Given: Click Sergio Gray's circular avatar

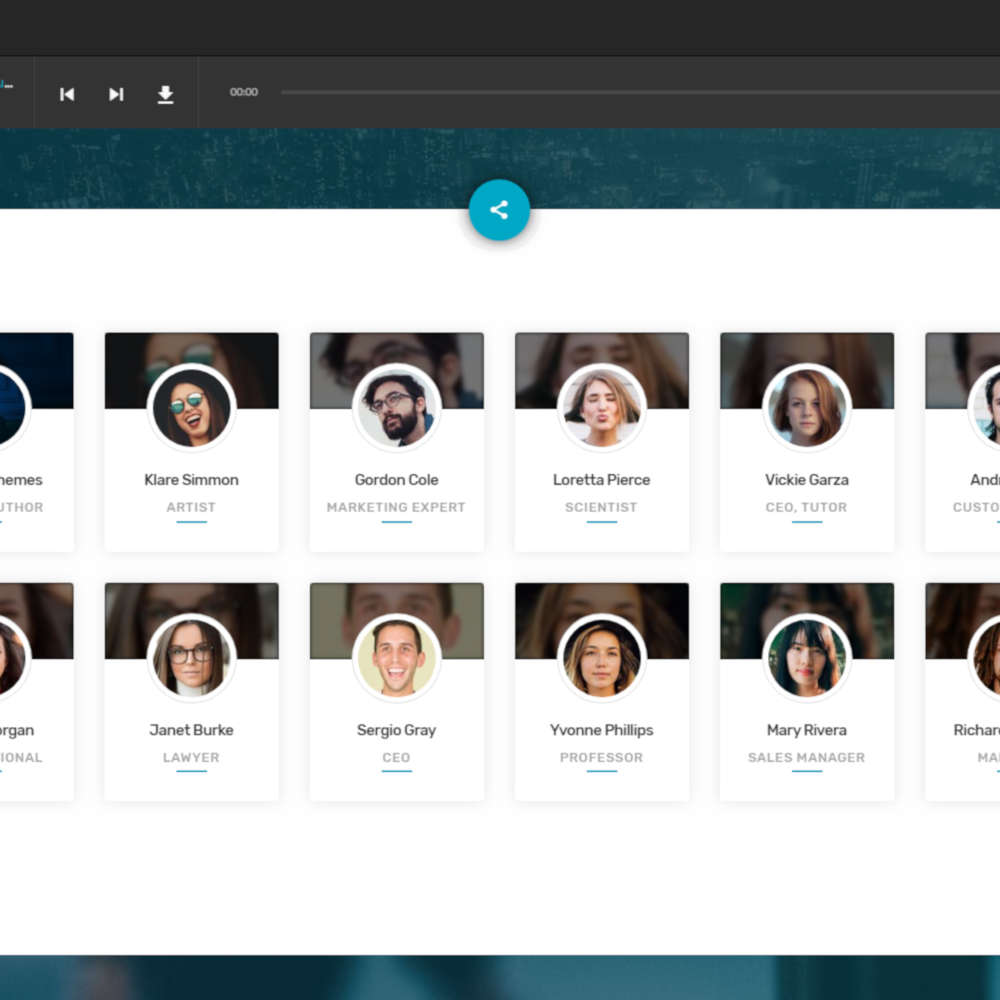Looking at the screenshot, I should 397,658.
